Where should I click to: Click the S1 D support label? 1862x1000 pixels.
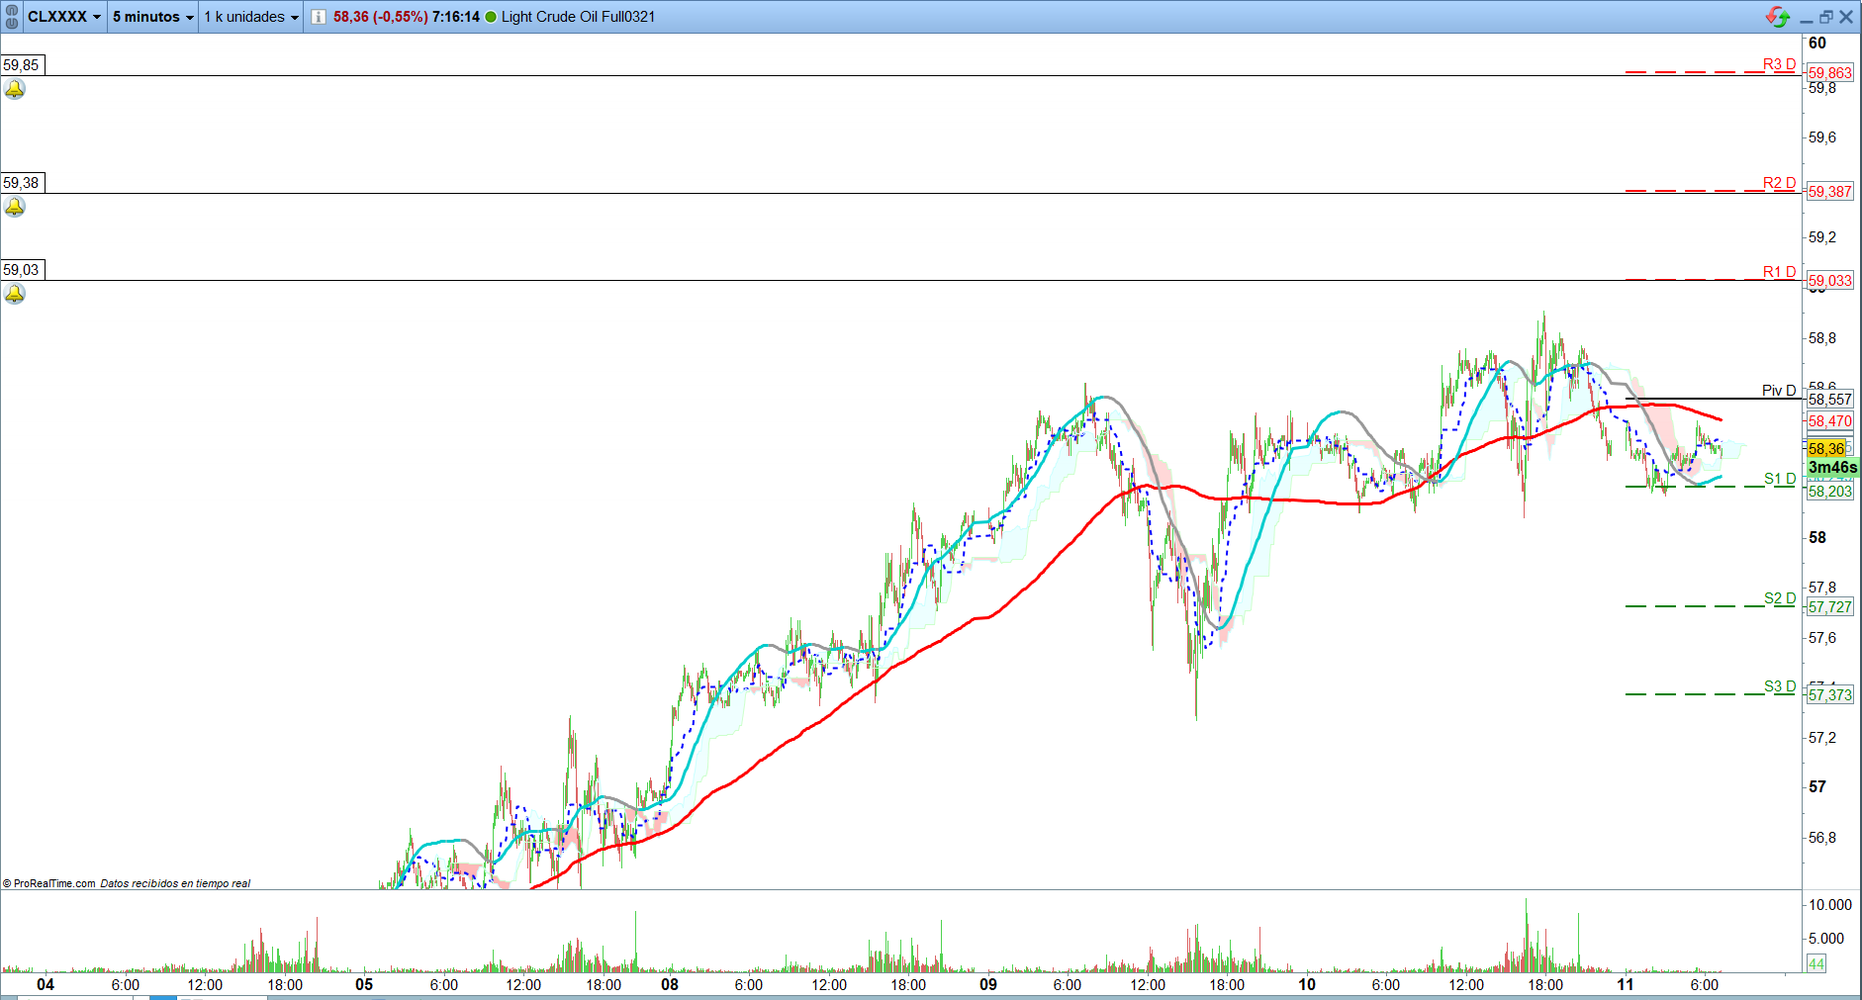[x=1780, y=479]
